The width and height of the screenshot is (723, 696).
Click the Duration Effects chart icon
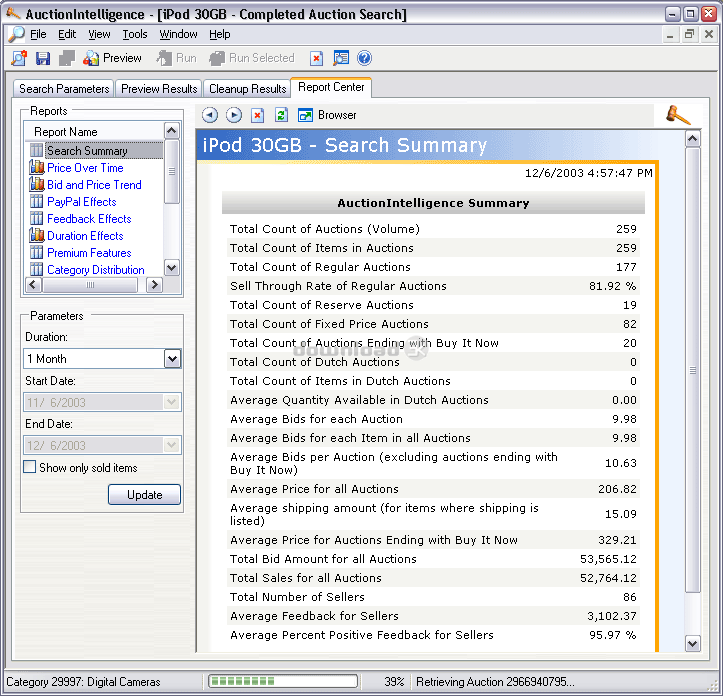[36, 236]
